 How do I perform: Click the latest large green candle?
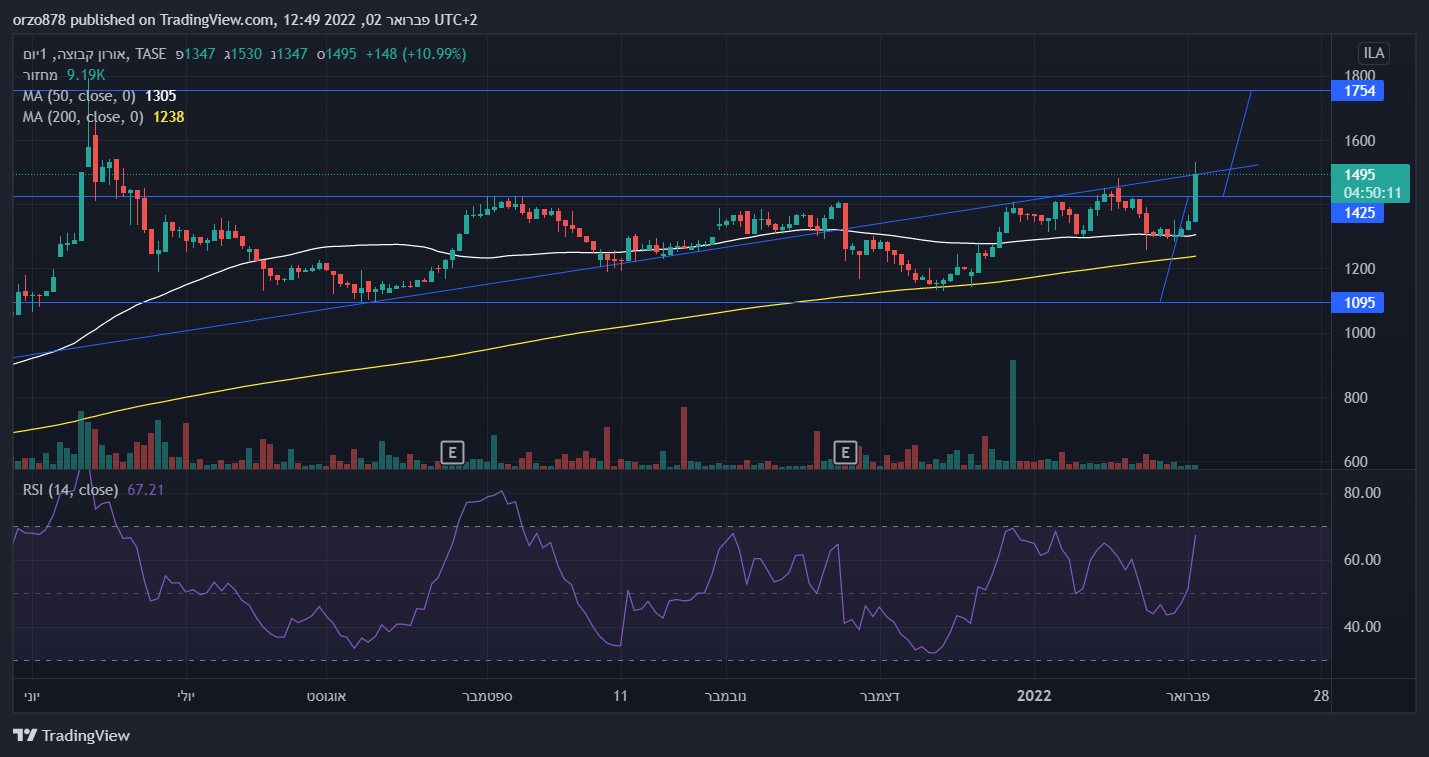click(x=1195, y=198)
